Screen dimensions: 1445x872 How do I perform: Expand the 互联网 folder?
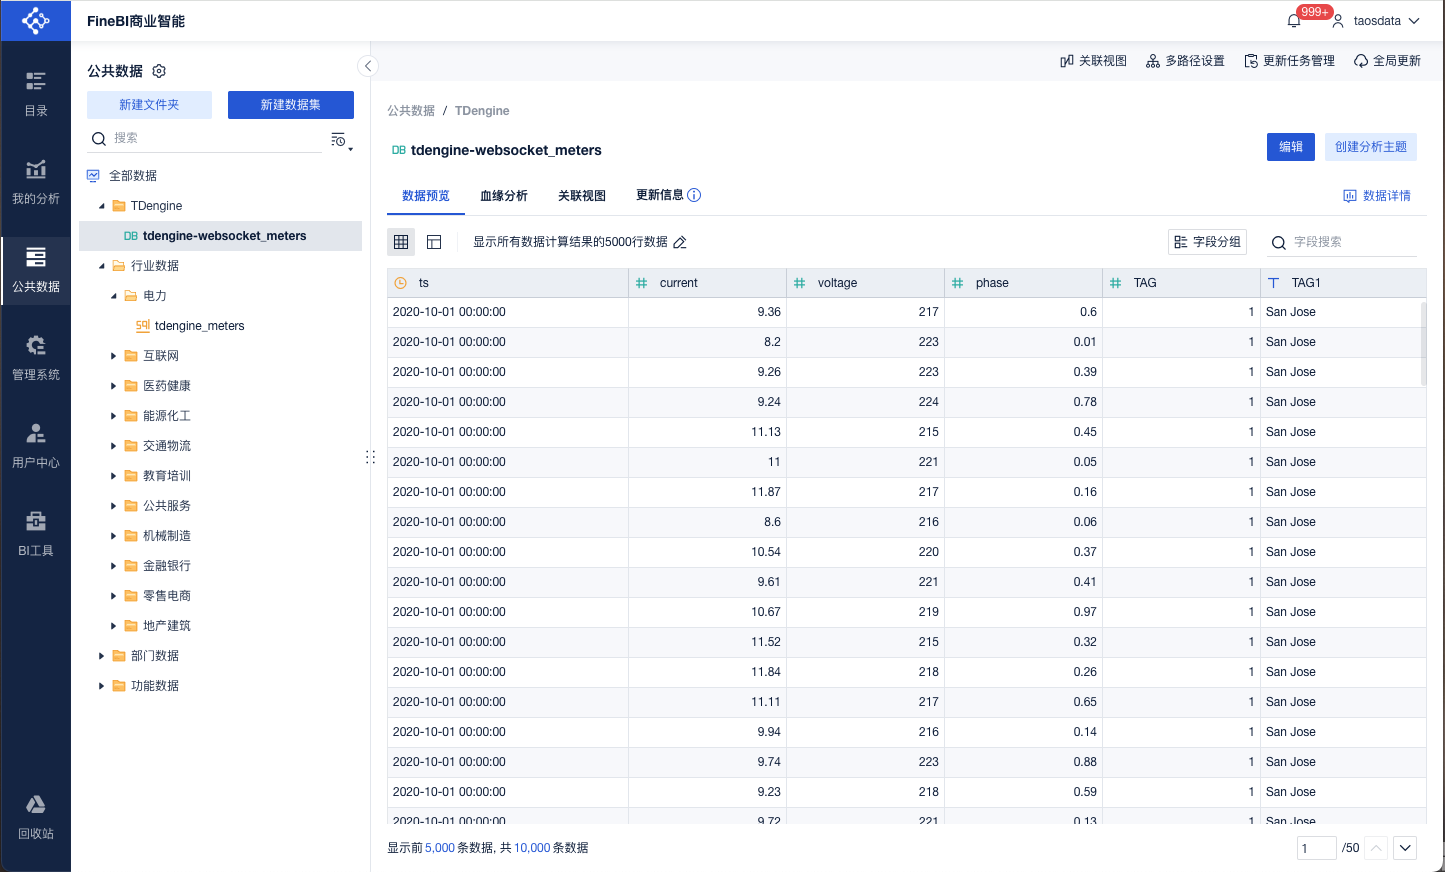click(113, 356)
